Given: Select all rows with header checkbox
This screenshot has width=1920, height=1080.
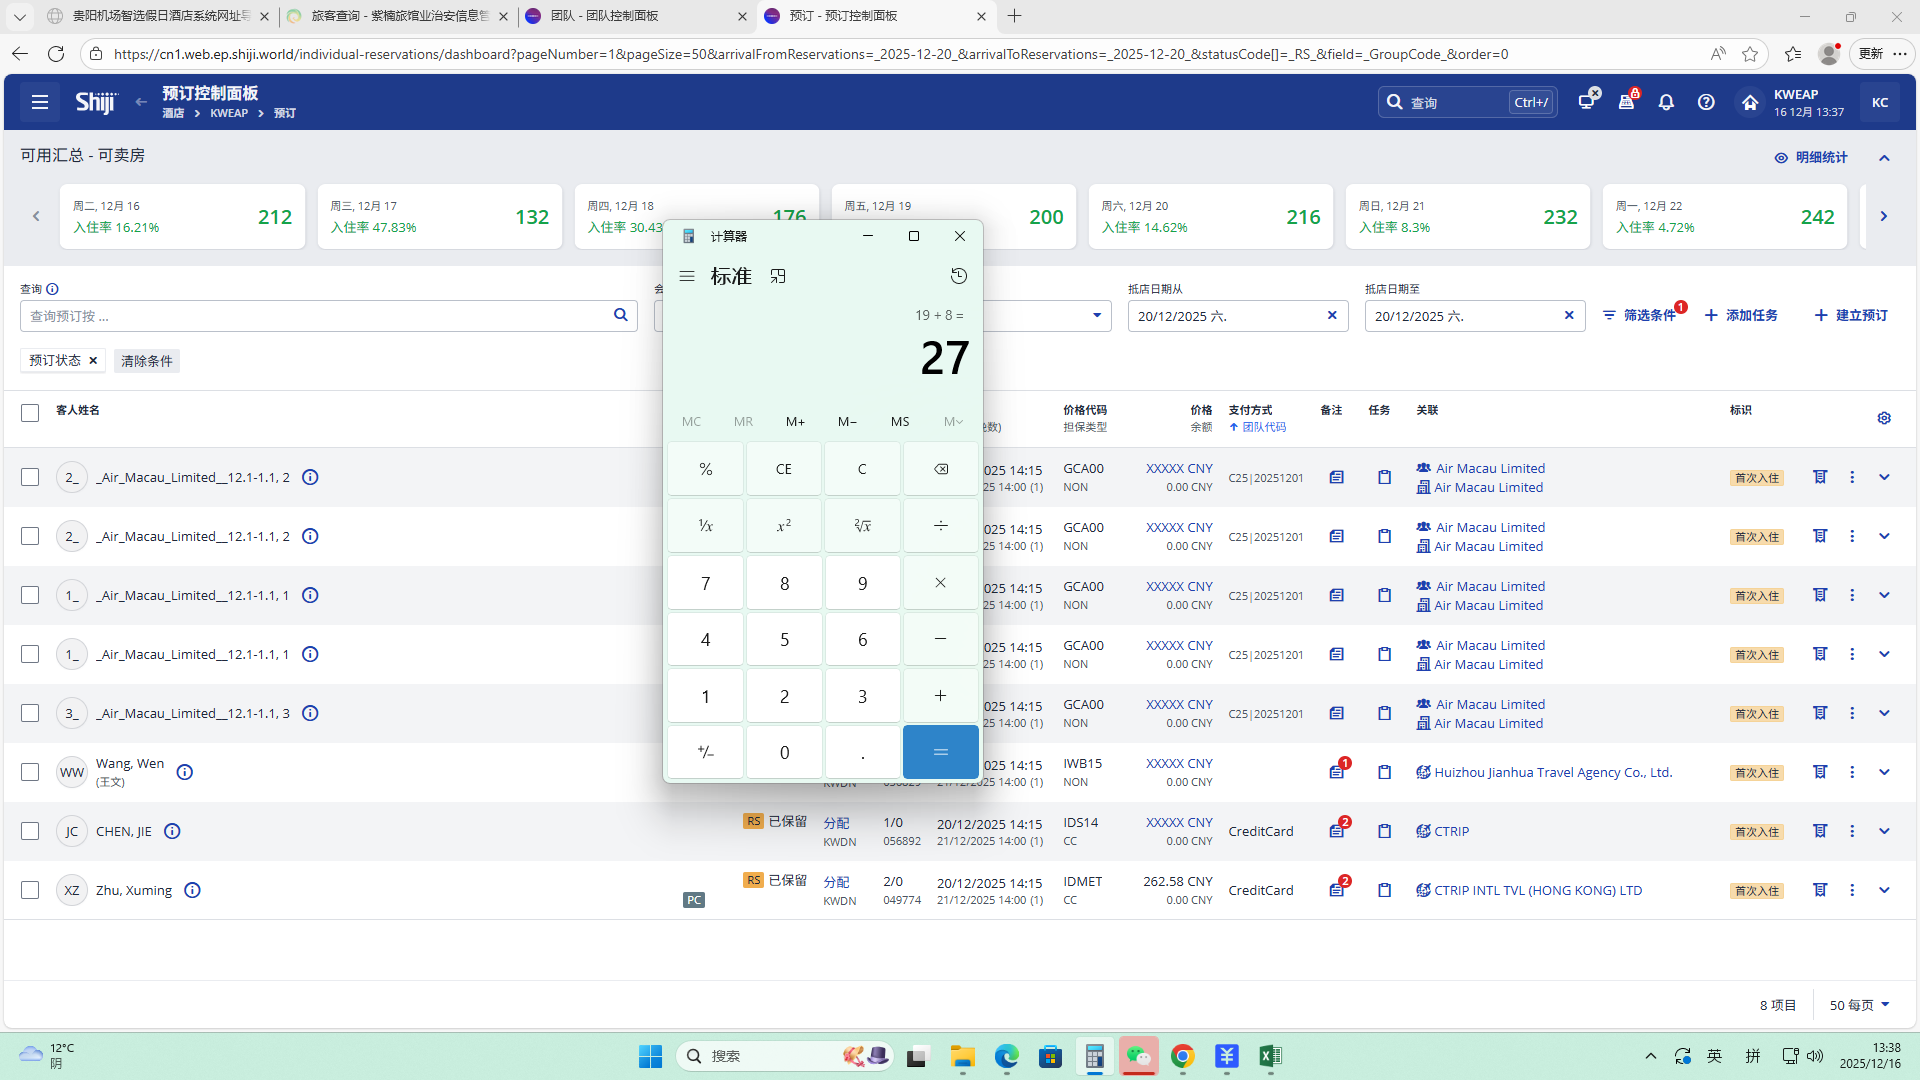Looking at the screenshot, I should click(x=30, y=412).
